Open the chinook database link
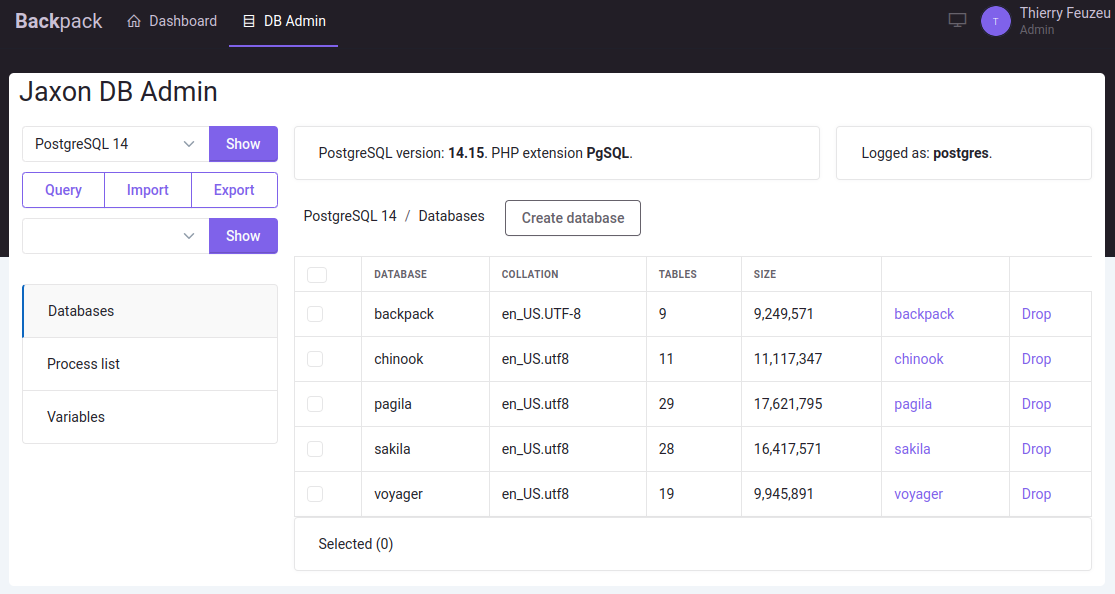The width and height of the screenshot is (1115, 594). tap(919, 359)
